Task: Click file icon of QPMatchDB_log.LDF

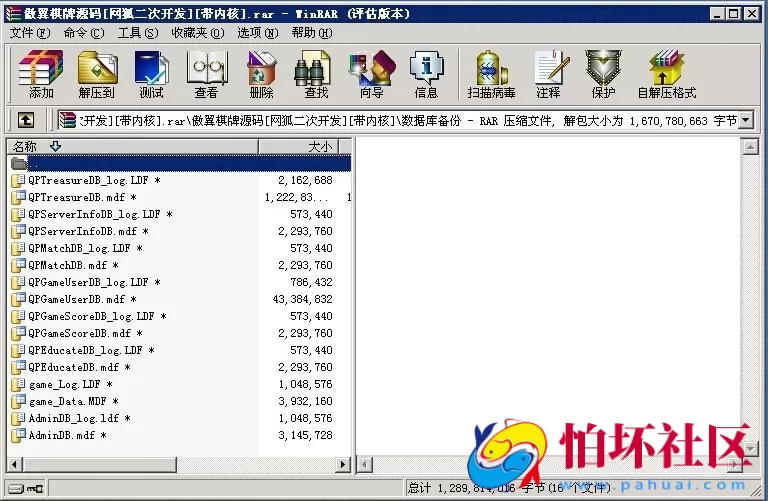Action: tap(18, 248)
